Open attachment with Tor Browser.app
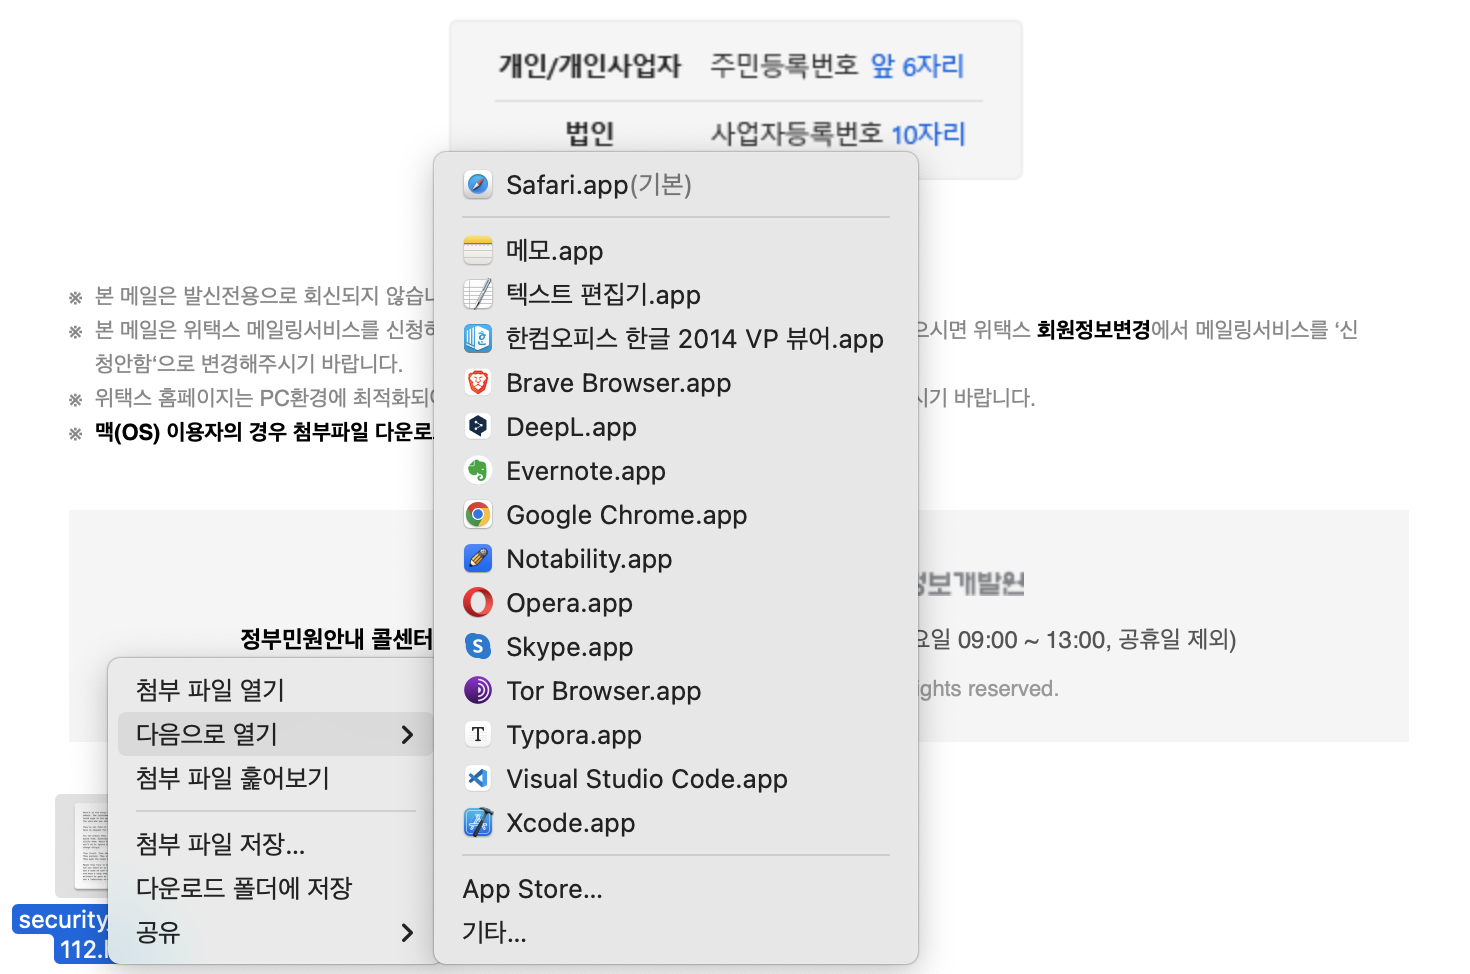Image resolution: width=1470 pixels, height=974 pixels. 676,690
